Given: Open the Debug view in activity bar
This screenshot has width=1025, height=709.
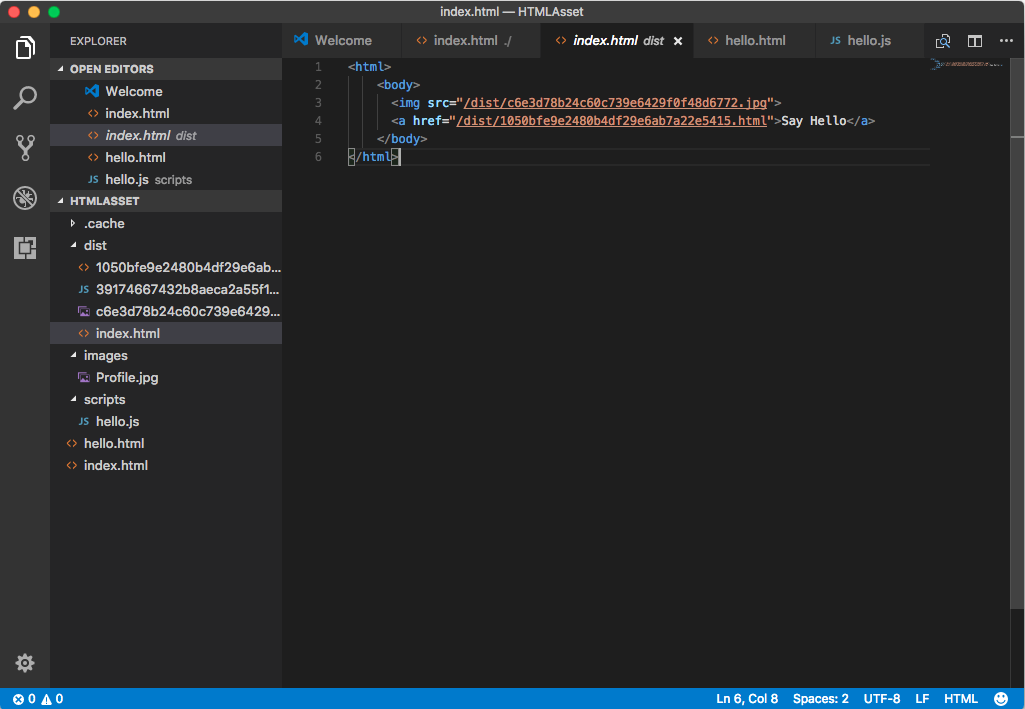Looking at the screenshot, I should 25,198.
